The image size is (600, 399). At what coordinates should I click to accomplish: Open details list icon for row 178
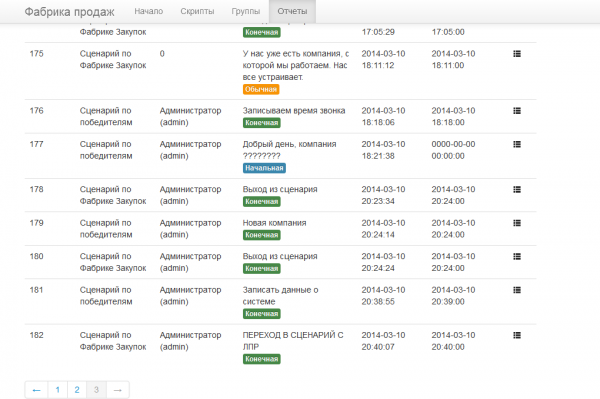517,190
